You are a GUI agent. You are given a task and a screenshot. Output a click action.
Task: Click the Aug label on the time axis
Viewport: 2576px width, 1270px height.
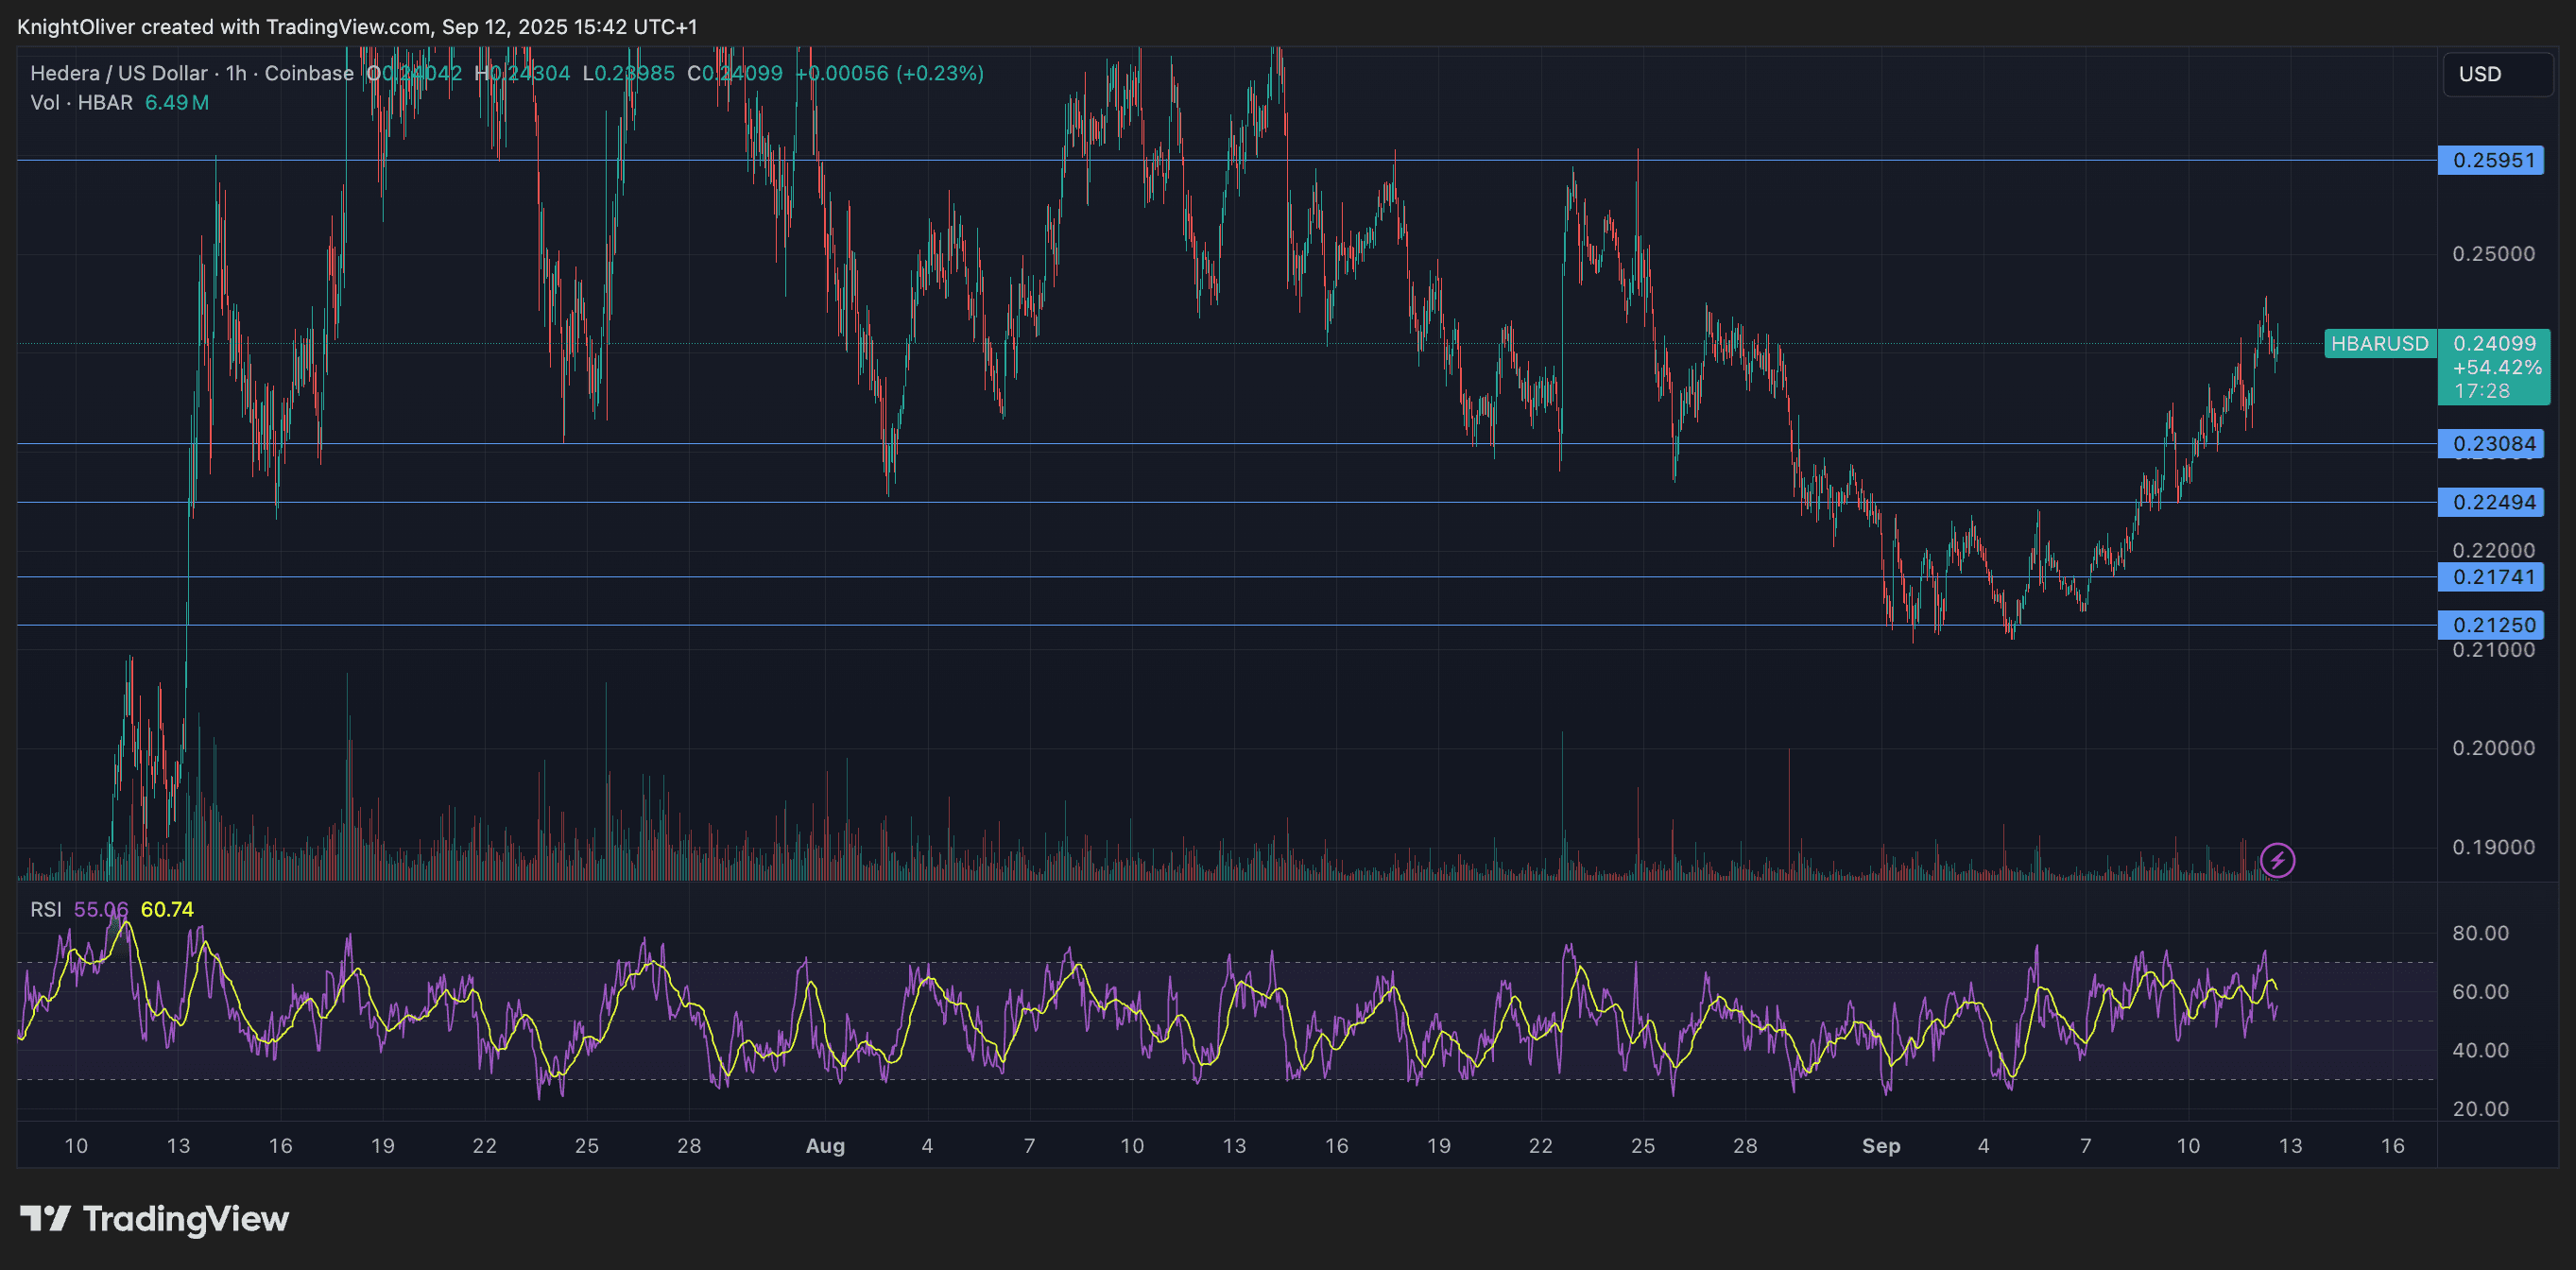pos(825,1146)
